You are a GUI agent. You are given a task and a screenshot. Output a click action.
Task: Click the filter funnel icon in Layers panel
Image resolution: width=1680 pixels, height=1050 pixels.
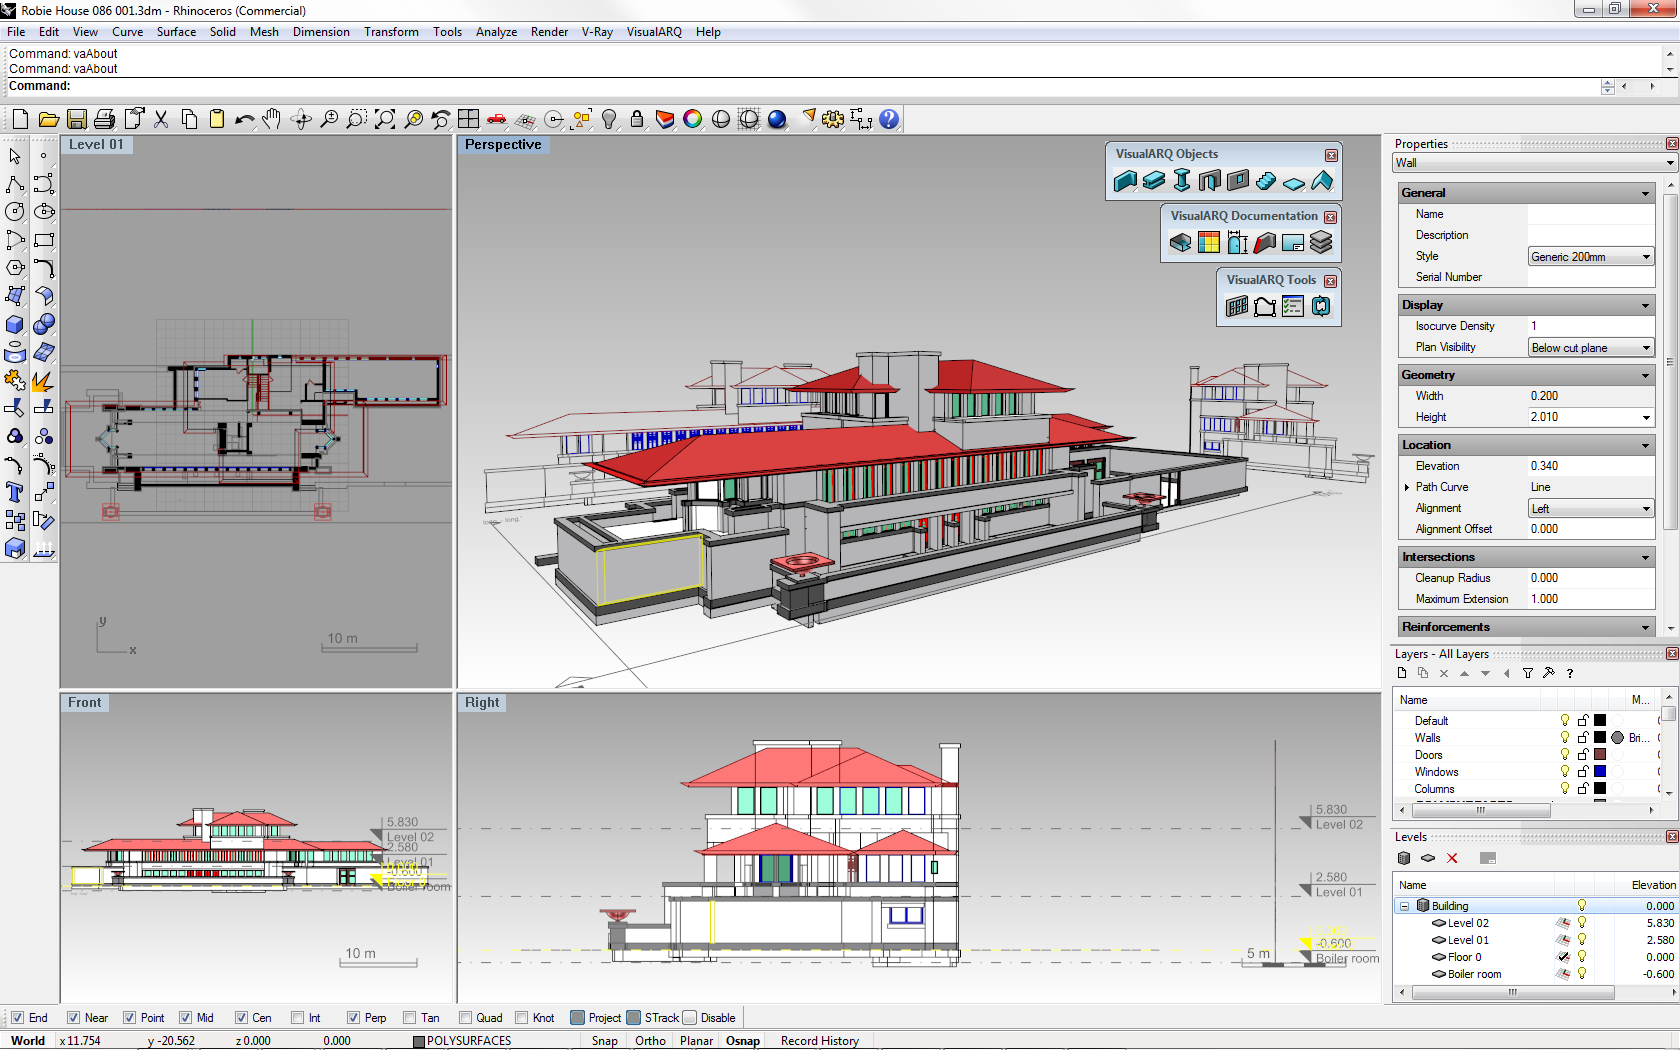pyautogui.click(x=1528, y=674)
